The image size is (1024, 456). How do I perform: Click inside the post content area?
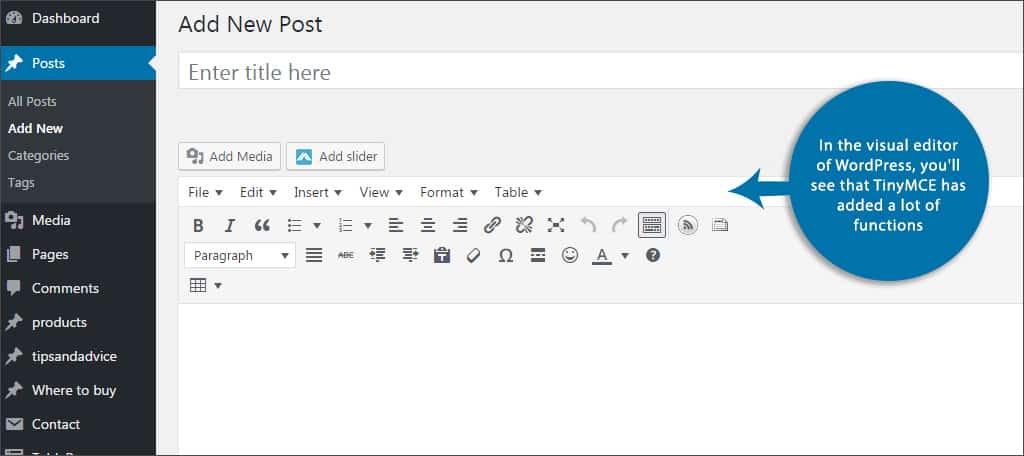[x=601, y=379]
